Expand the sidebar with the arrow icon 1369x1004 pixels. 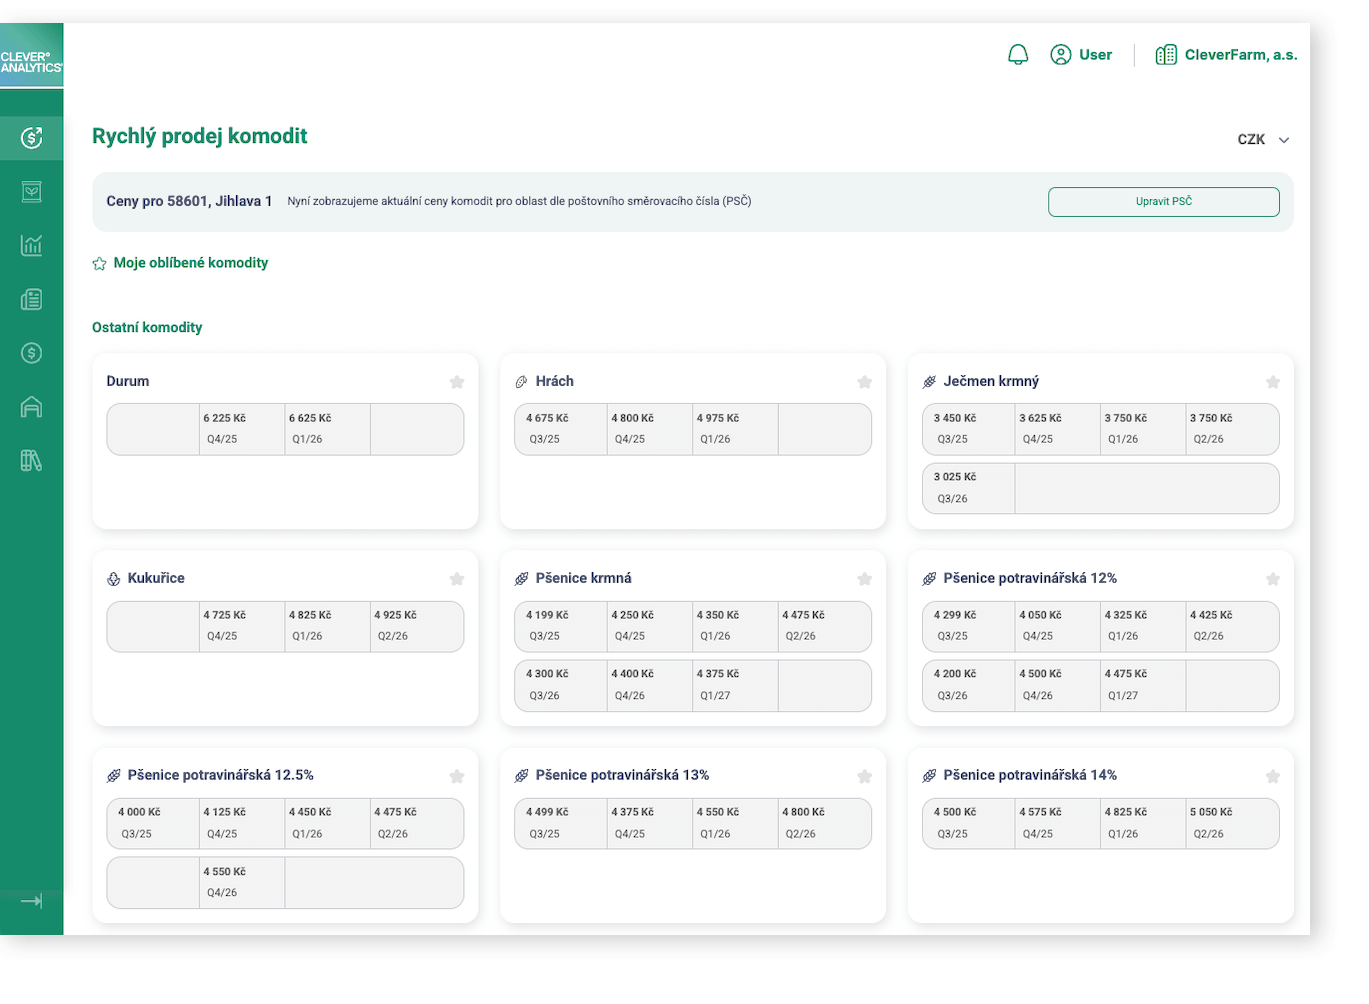31,901
